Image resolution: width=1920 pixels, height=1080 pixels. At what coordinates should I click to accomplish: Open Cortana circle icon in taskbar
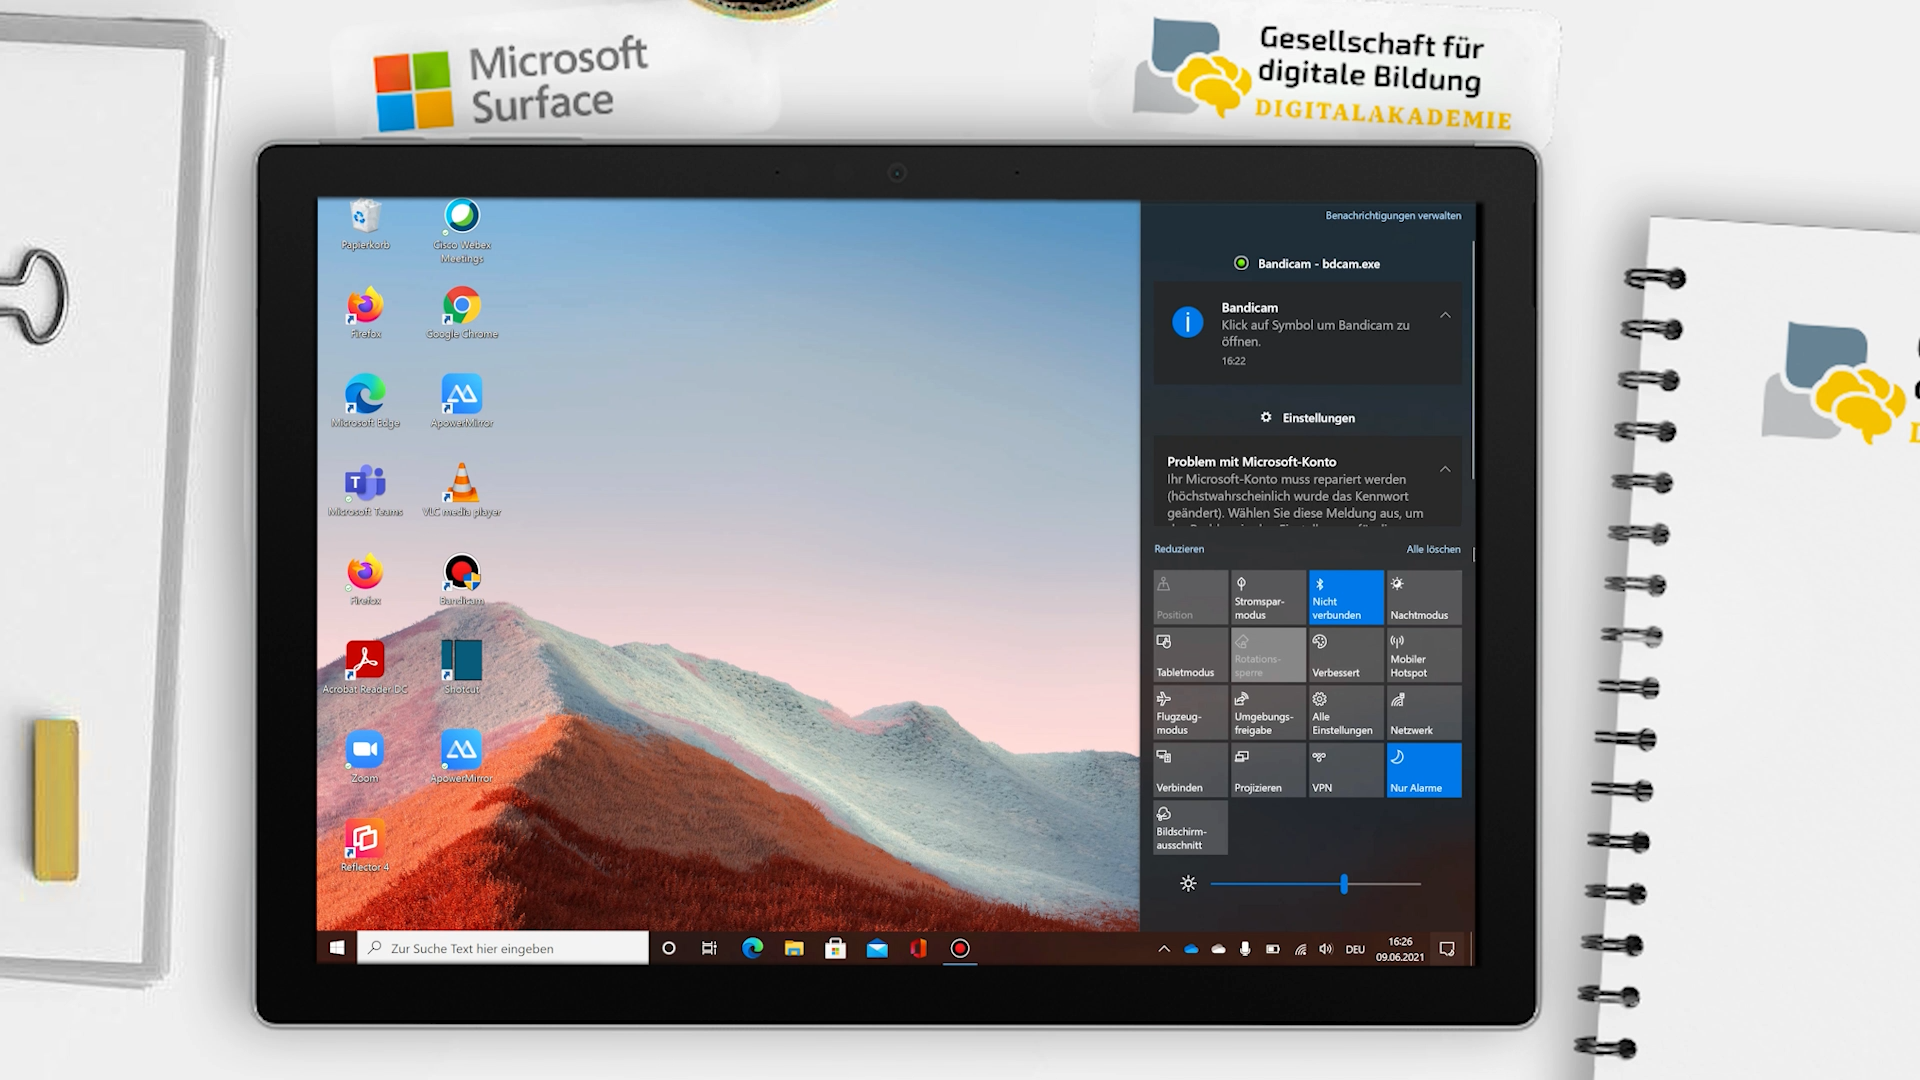[669, 948]
